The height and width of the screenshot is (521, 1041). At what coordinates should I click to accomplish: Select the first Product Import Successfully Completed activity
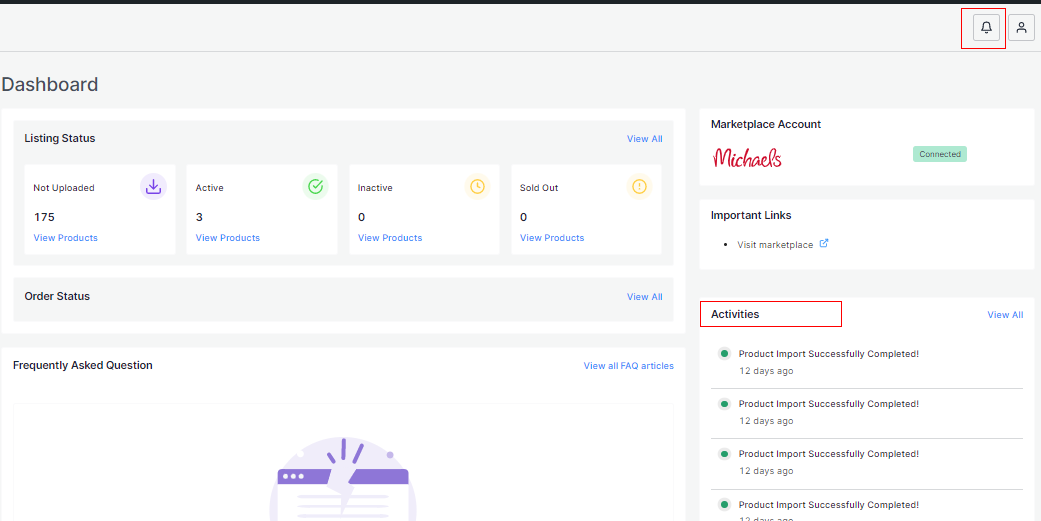pos(828,354)
